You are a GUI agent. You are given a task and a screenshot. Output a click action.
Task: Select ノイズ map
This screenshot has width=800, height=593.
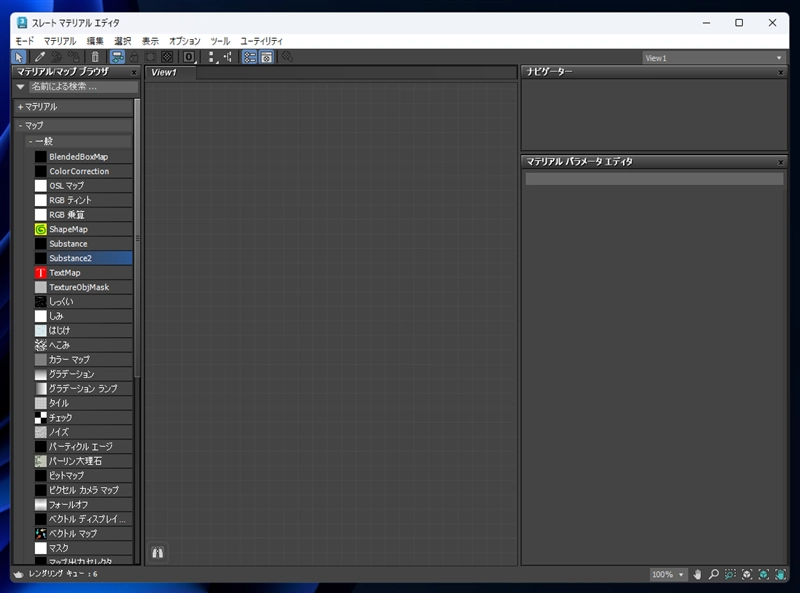point(83,432)
